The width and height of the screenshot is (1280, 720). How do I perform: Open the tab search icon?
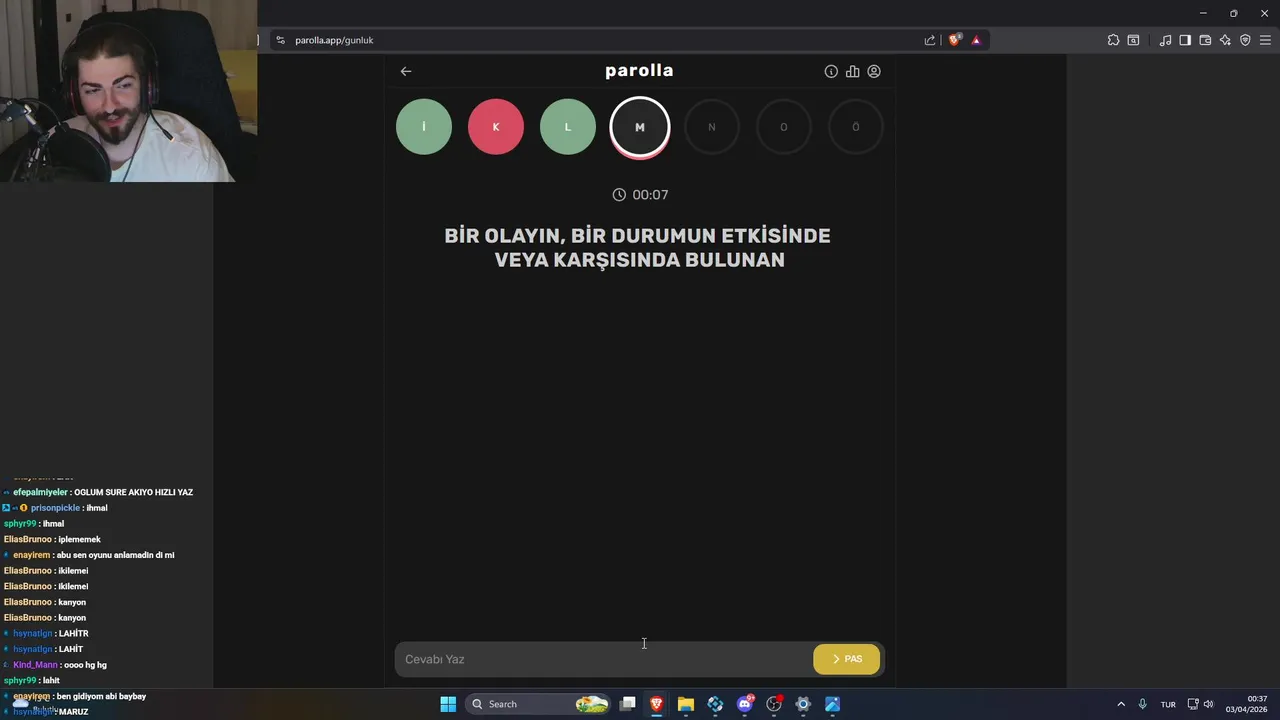click(x=1133, y=40)
